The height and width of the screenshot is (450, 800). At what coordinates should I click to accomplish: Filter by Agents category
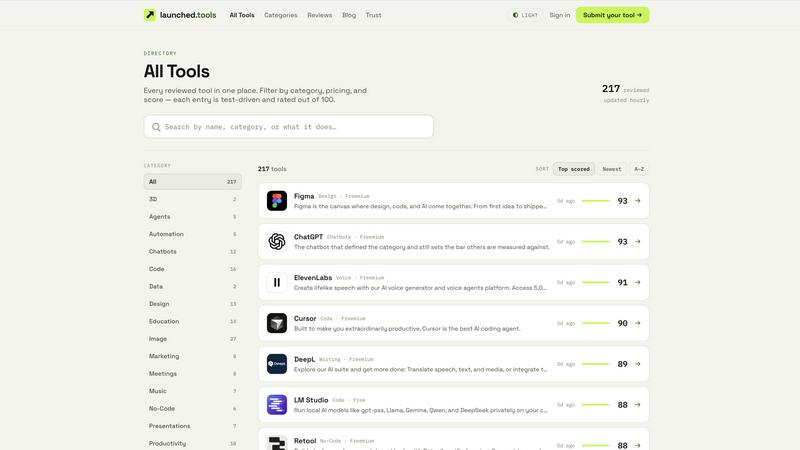click(192, 216)
